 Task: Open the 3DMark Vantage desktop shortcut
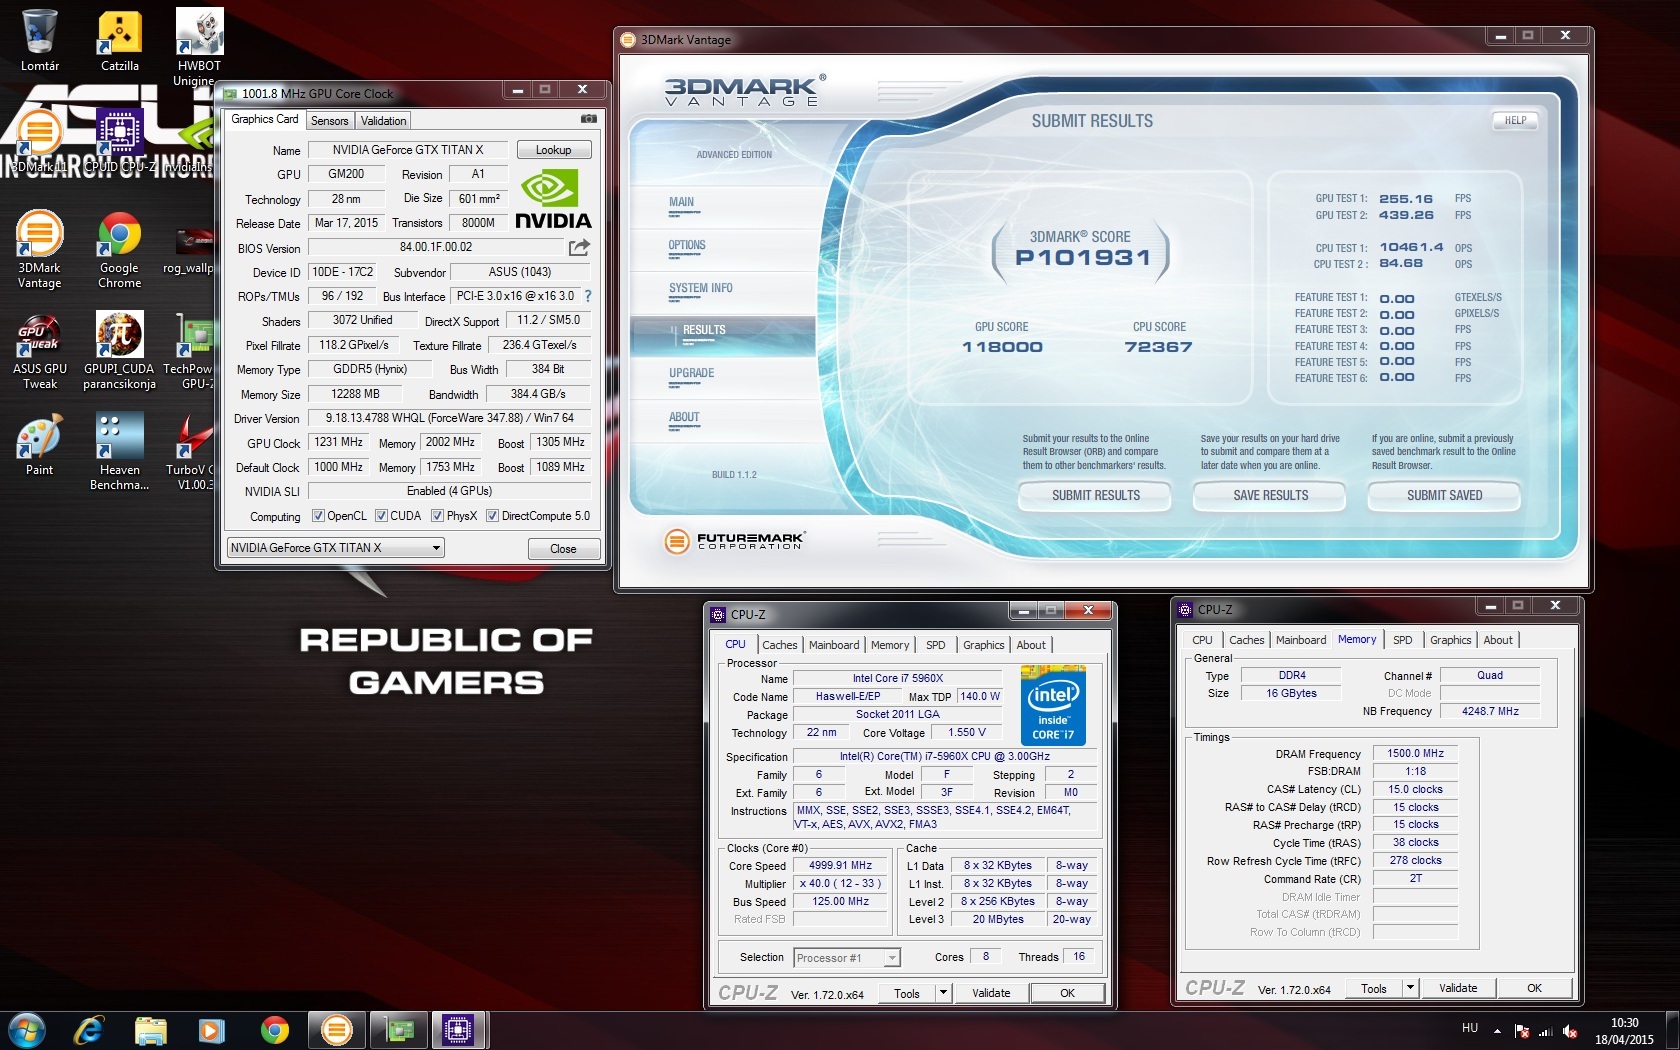coord(40,250)
